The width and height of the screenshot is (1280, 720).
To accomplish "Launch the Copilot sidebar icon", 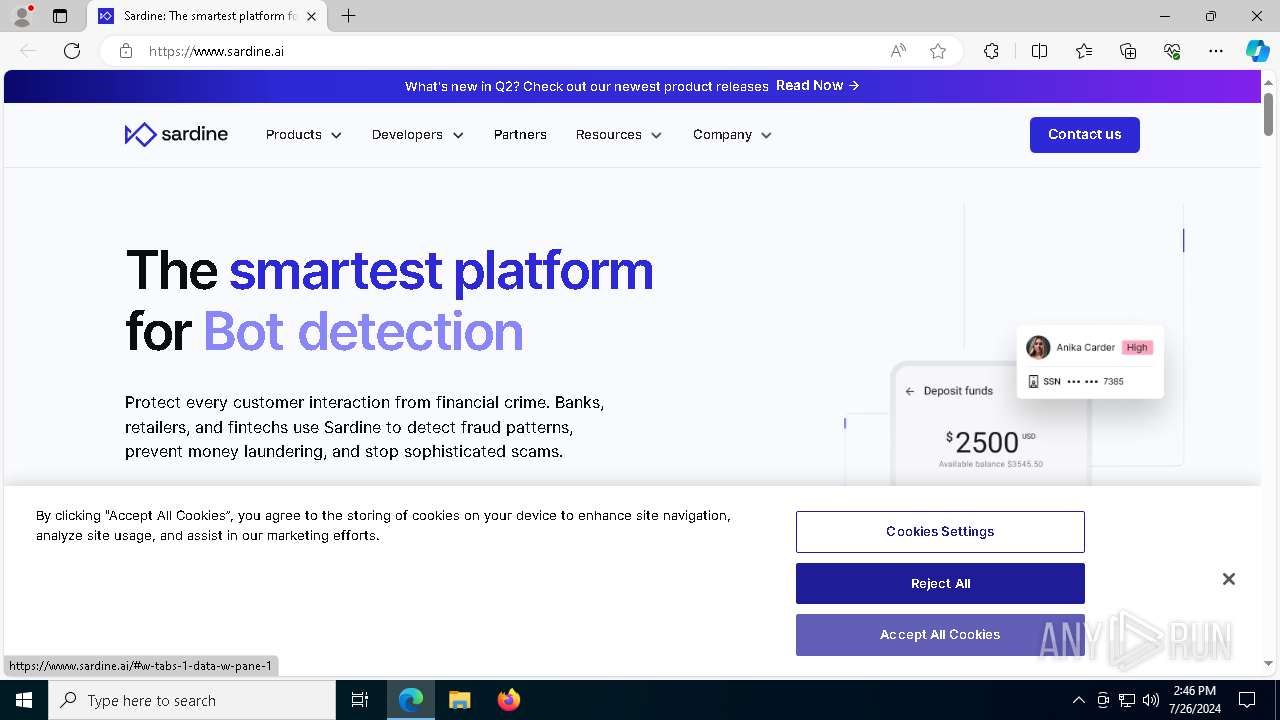I will (x=1257, y=51).
